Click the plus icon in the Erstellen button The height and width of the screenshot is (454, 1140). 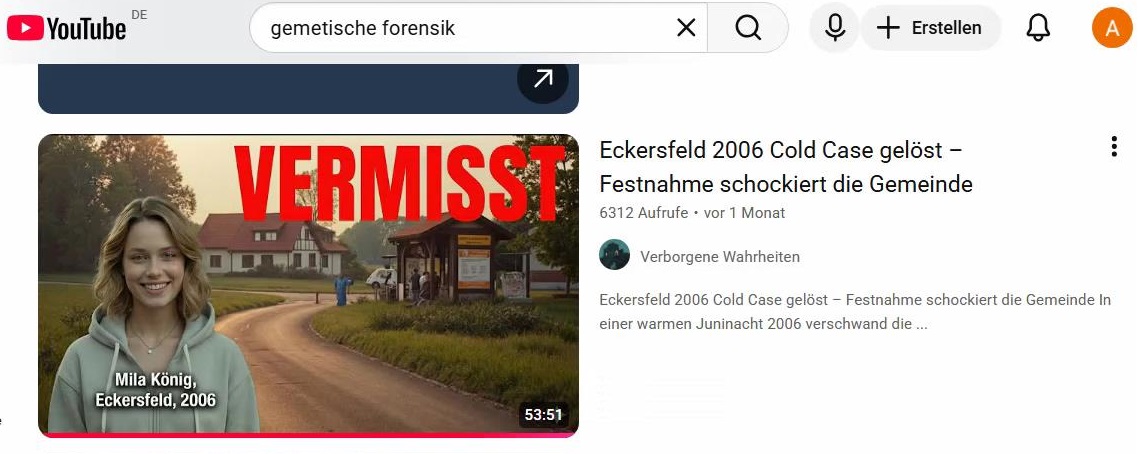click(888, 28)
